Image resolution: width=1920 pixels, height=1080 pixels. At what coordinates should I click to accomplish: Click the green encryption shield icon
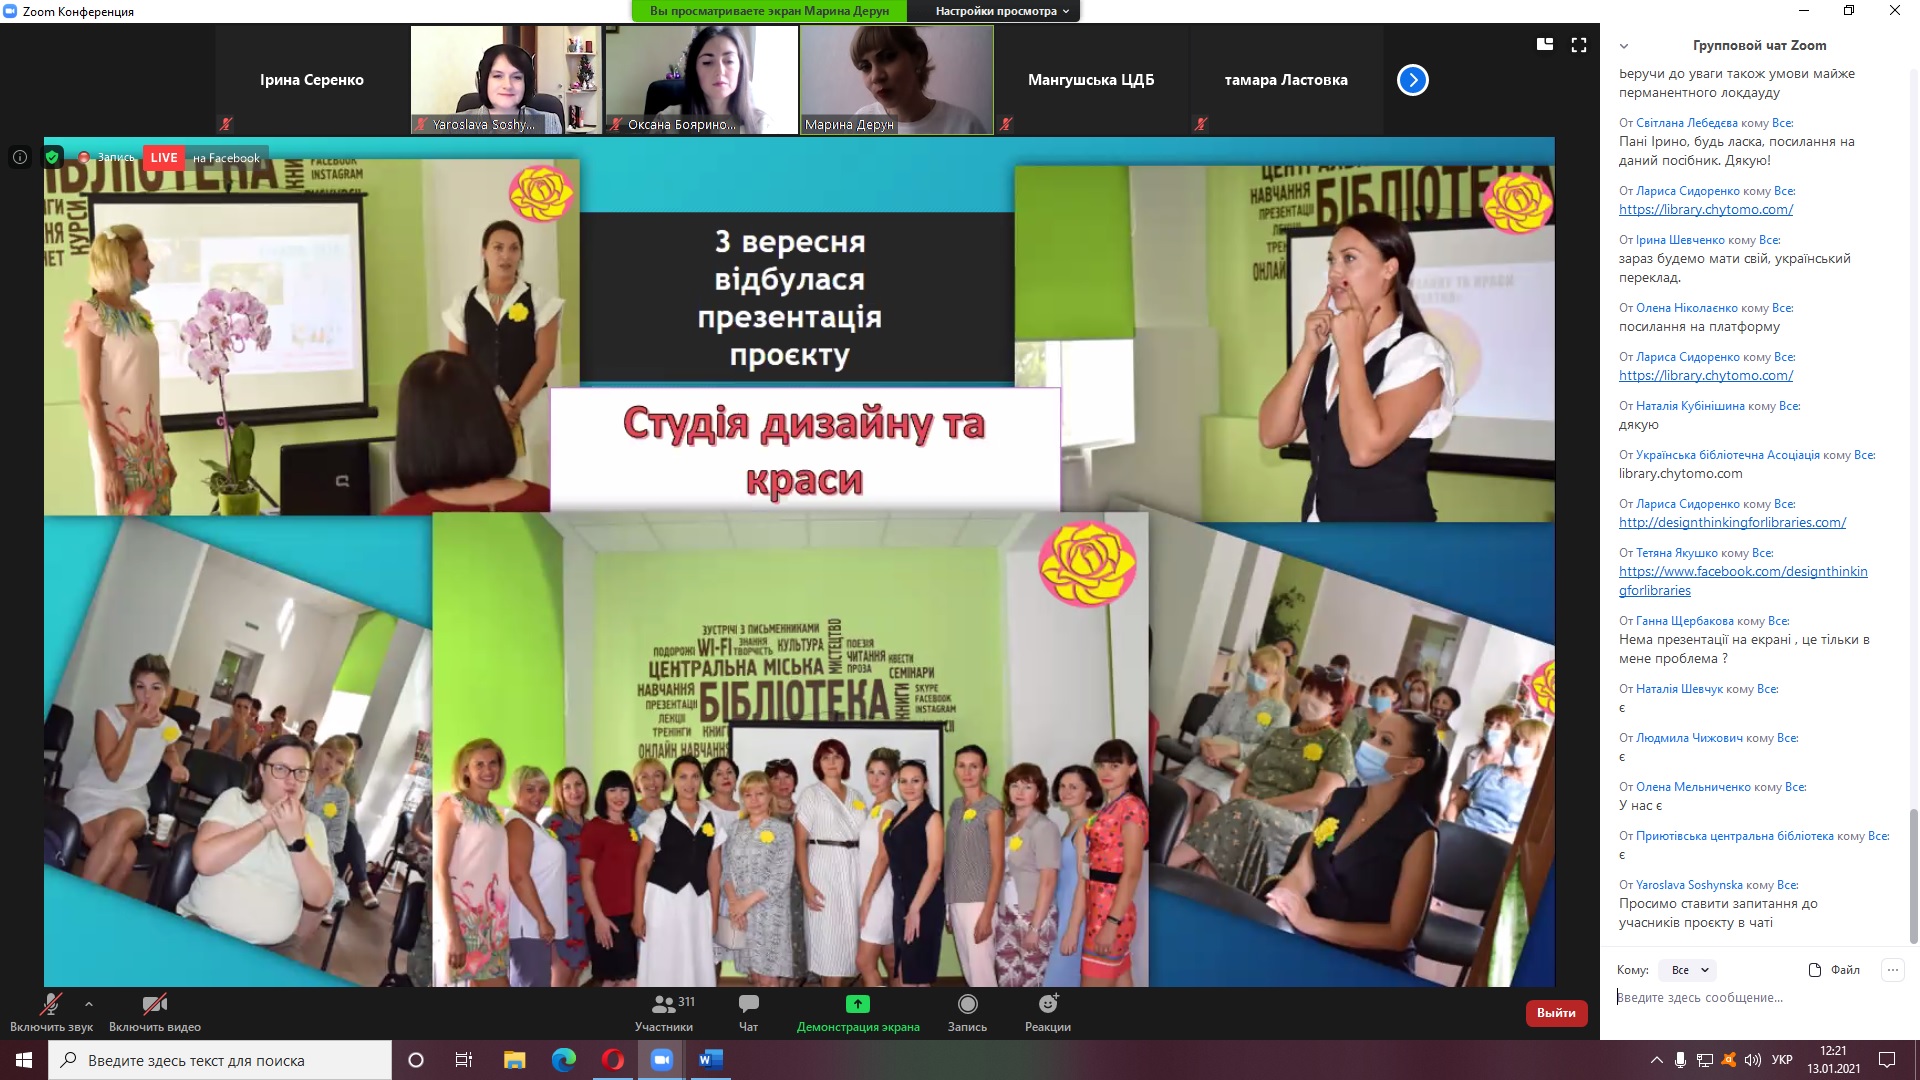coord(53,157)
